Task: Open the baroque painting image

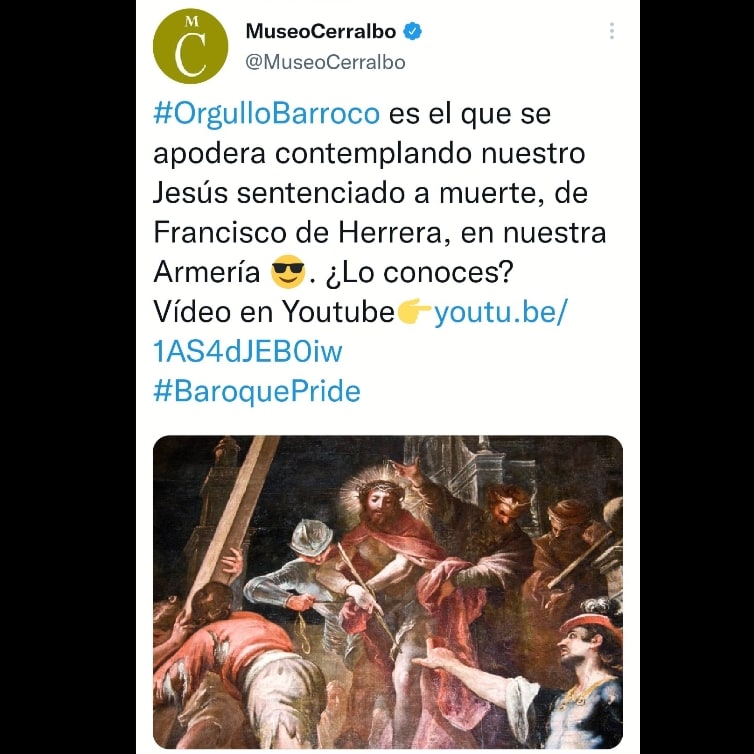Action: click(x=388, y=592)
